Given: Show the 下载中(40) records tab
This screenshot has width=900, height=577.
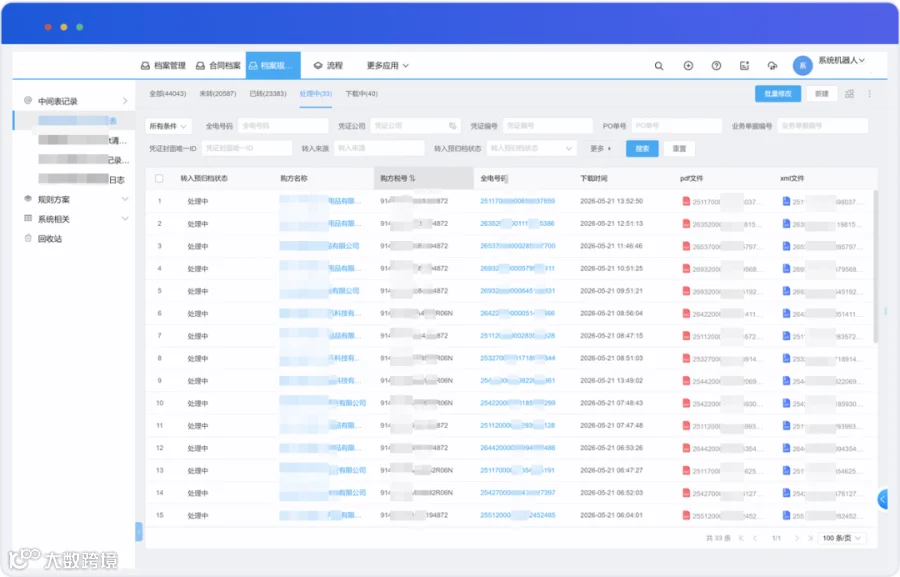Looking at the screenshot, I should click(x=362, y=94).
